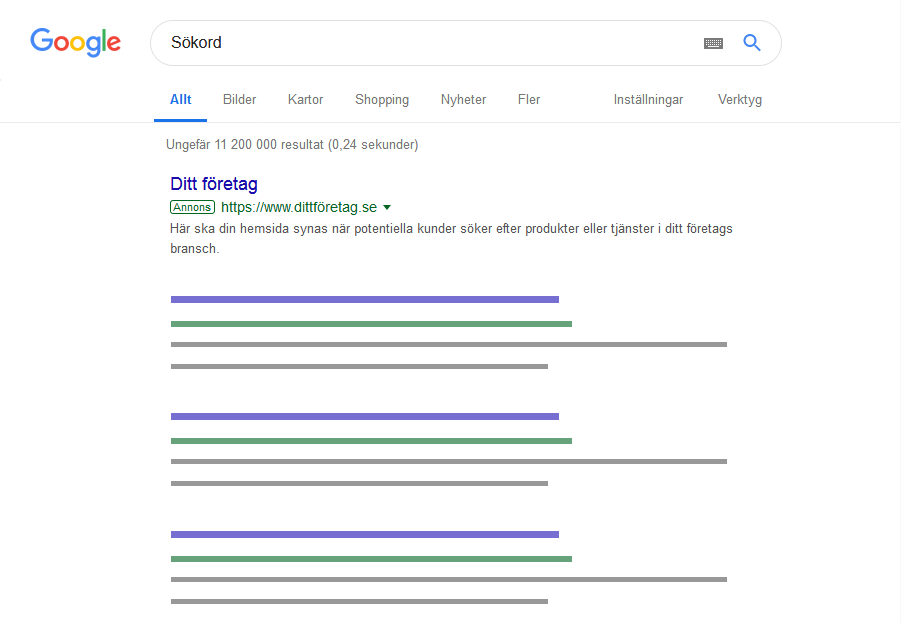
Task: Switch to the Kartor tab
Action: coord(305,99)
